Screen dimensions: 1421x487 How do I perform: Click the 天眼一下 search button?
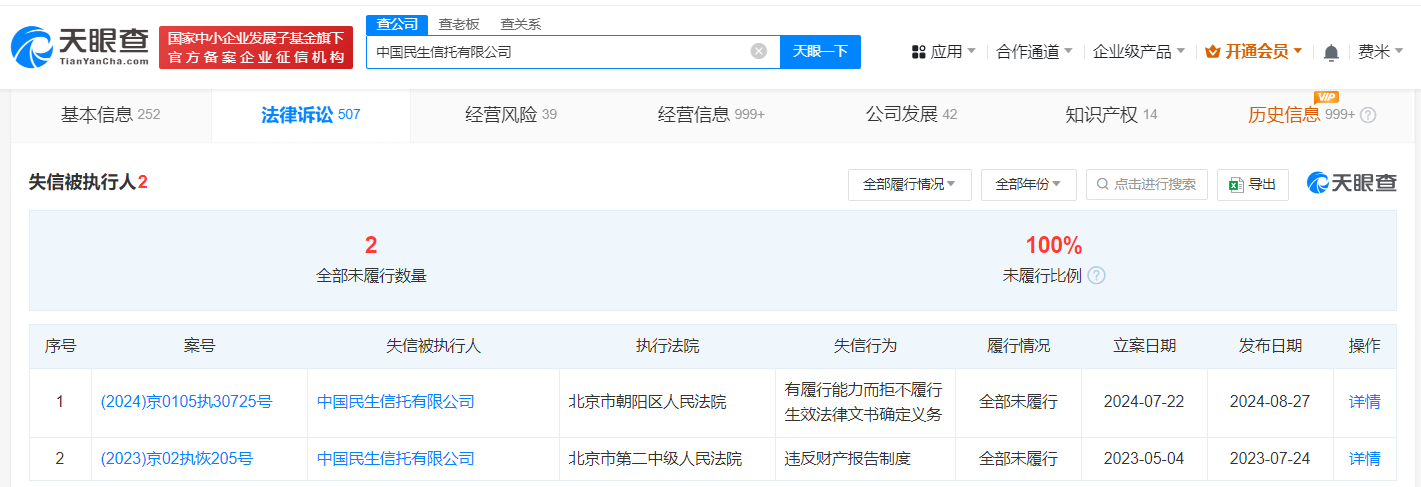pos(820,51)
